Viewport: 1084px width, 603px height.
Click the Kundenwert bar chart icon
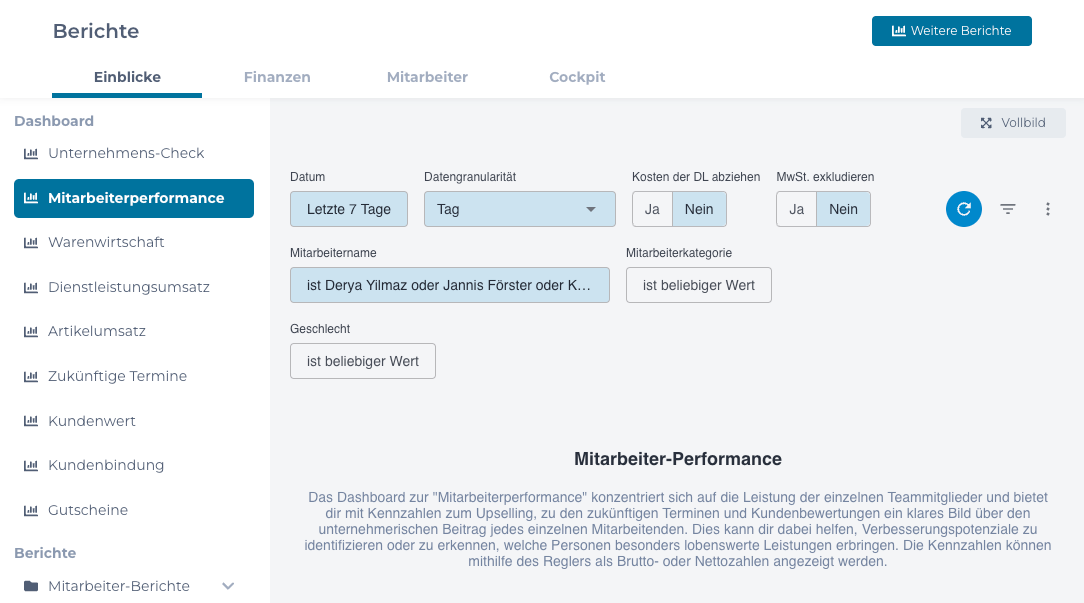pos(30,421)
